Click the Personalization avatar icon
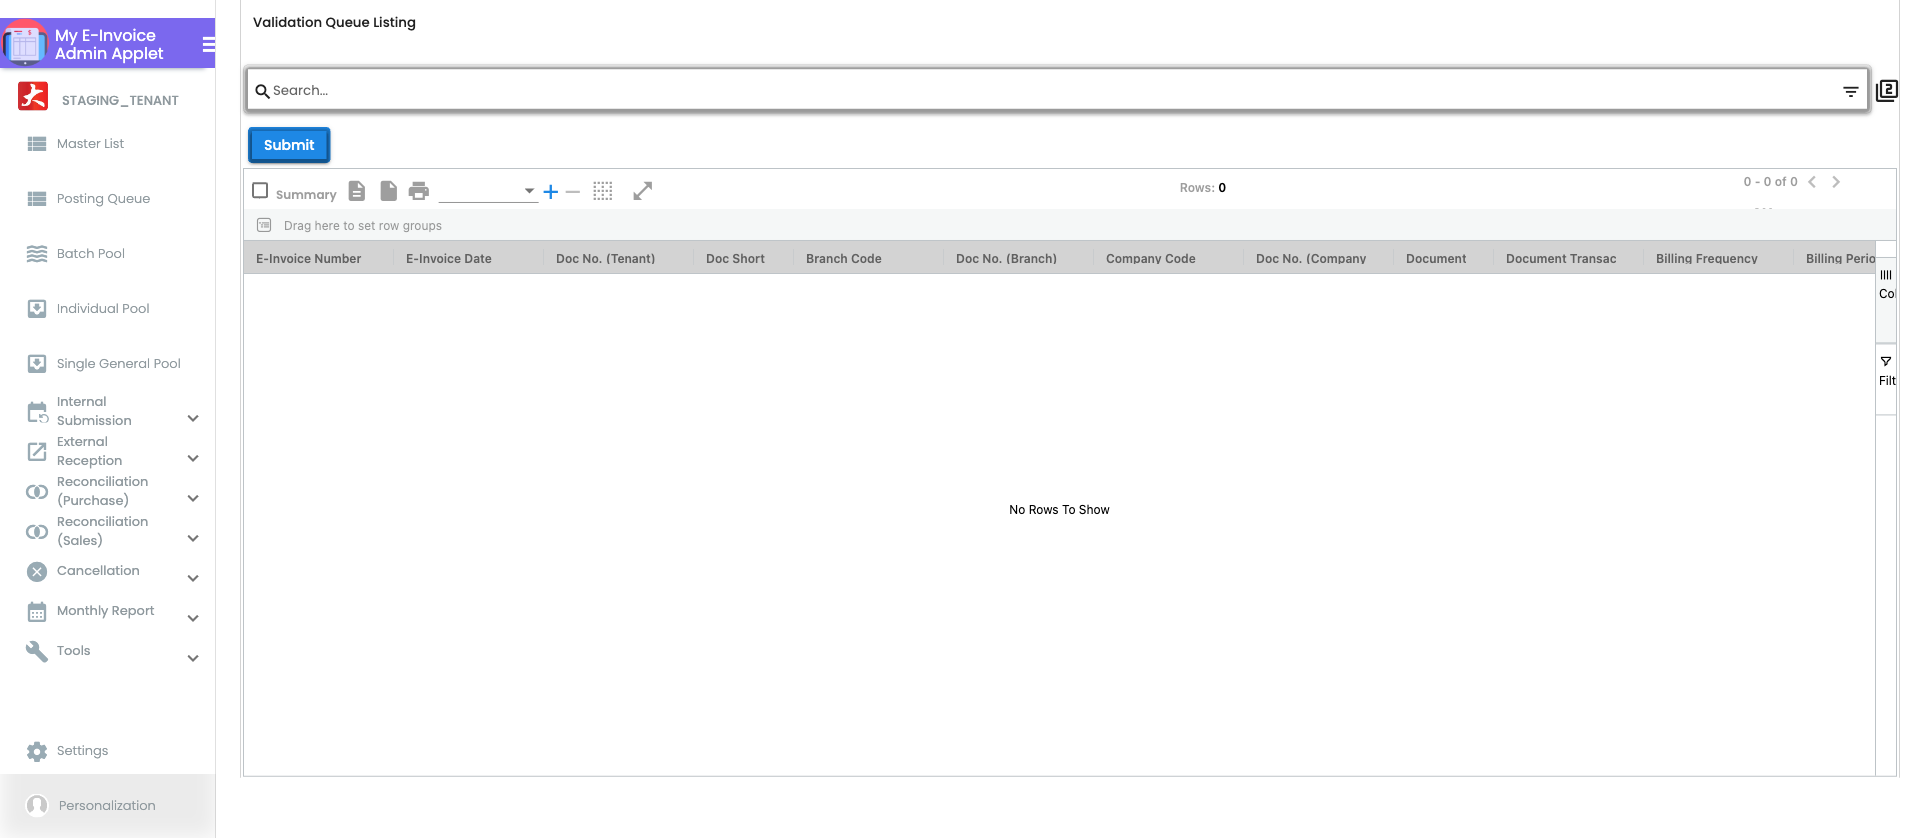The height and width of the screenshot is (838, 1920). (x=37, y=805)
